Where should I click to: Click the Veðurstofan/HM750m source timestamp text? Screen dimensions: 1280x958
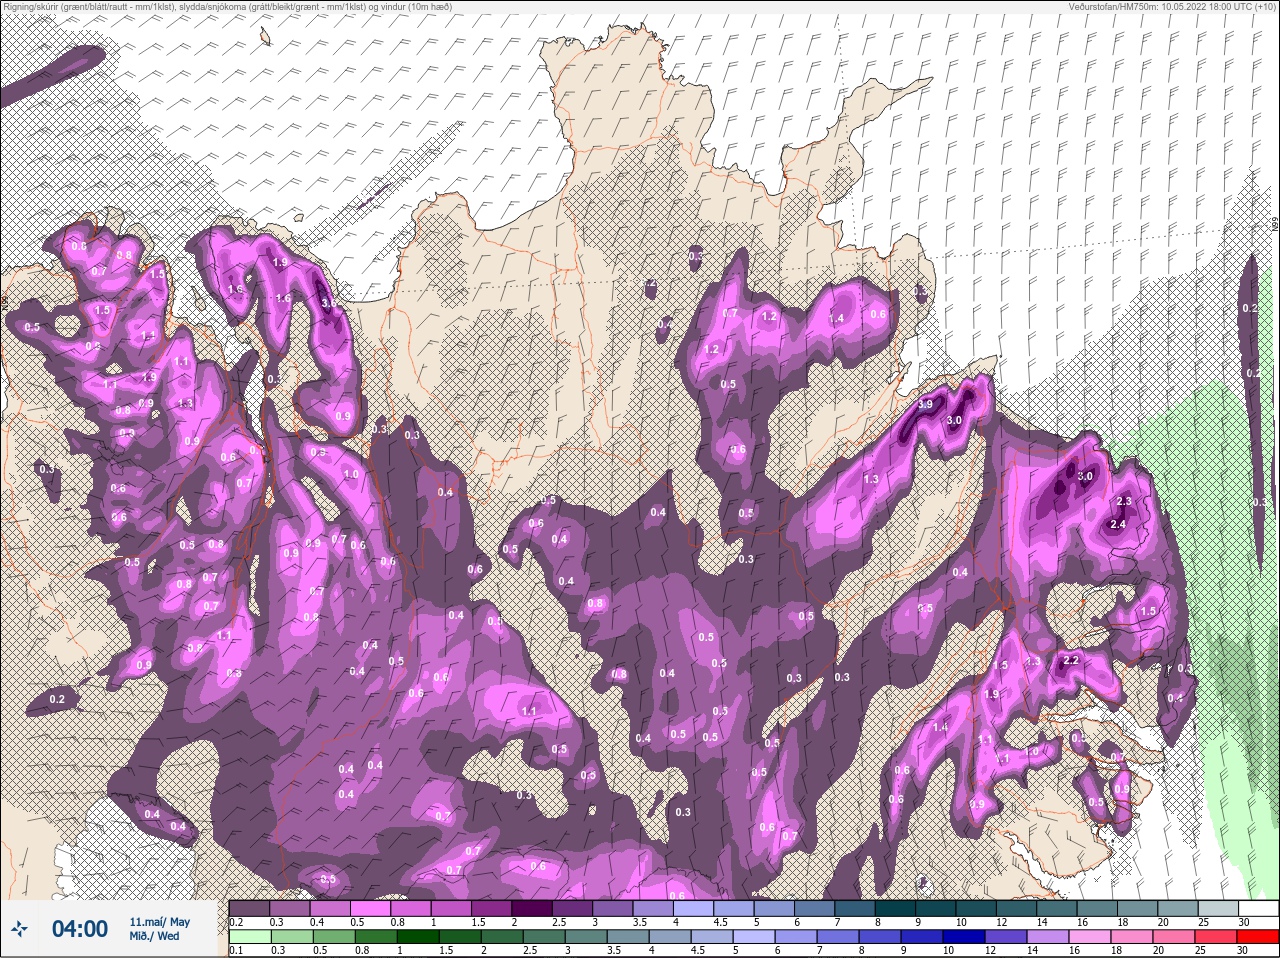tap(1171, 7)
